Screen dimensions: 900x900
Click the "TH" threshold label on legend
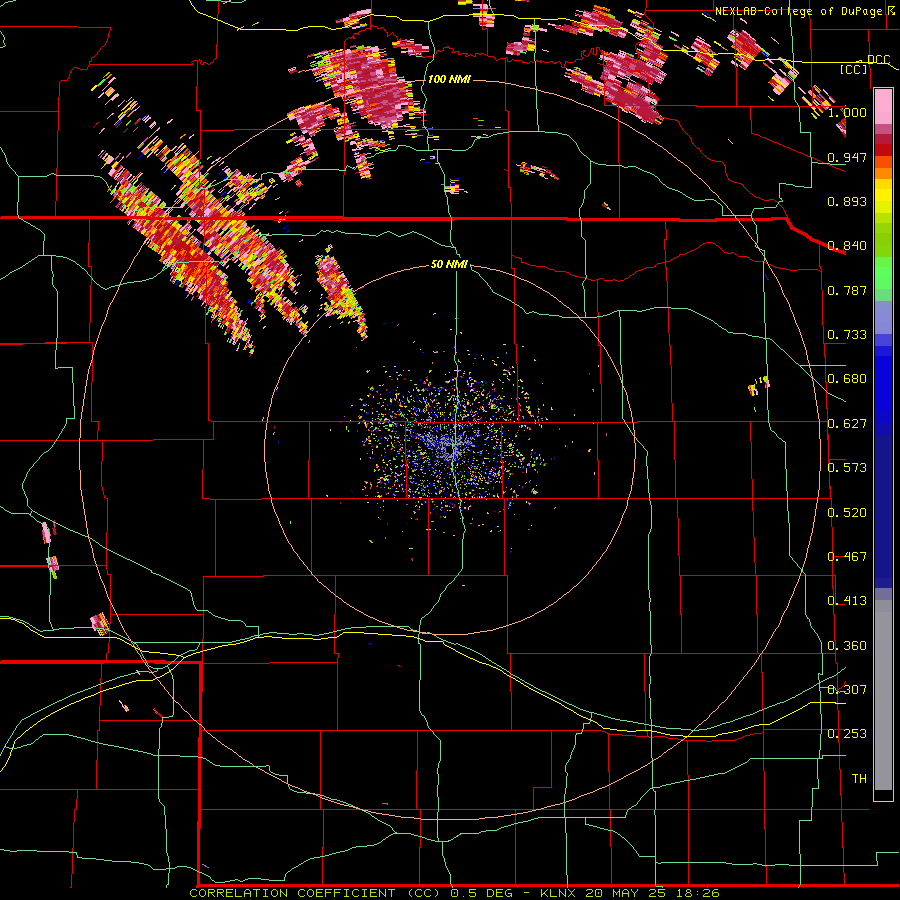click(859, 779)
